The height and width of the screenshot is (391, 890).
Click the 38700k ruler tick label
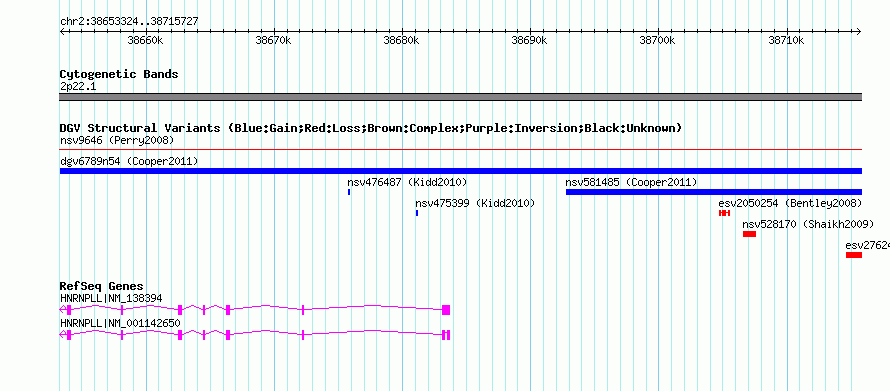coord(658,41)
